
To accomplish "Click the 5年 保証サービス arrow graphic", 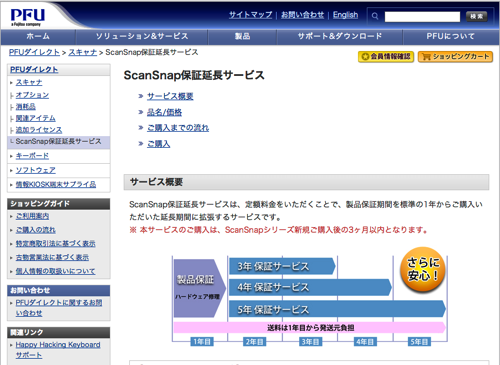I will pyautogui.click(x=337, y=309).
